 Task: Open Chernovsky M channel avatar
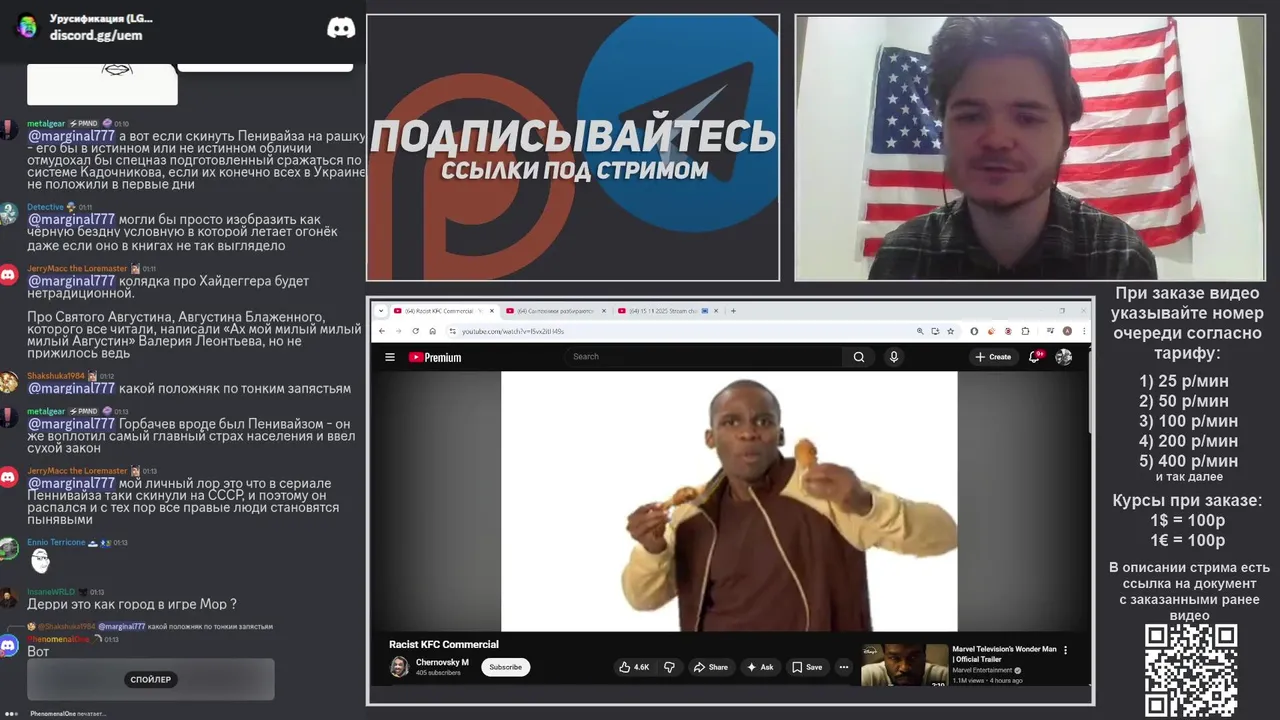pyautogui.click(x=399, y=667)
